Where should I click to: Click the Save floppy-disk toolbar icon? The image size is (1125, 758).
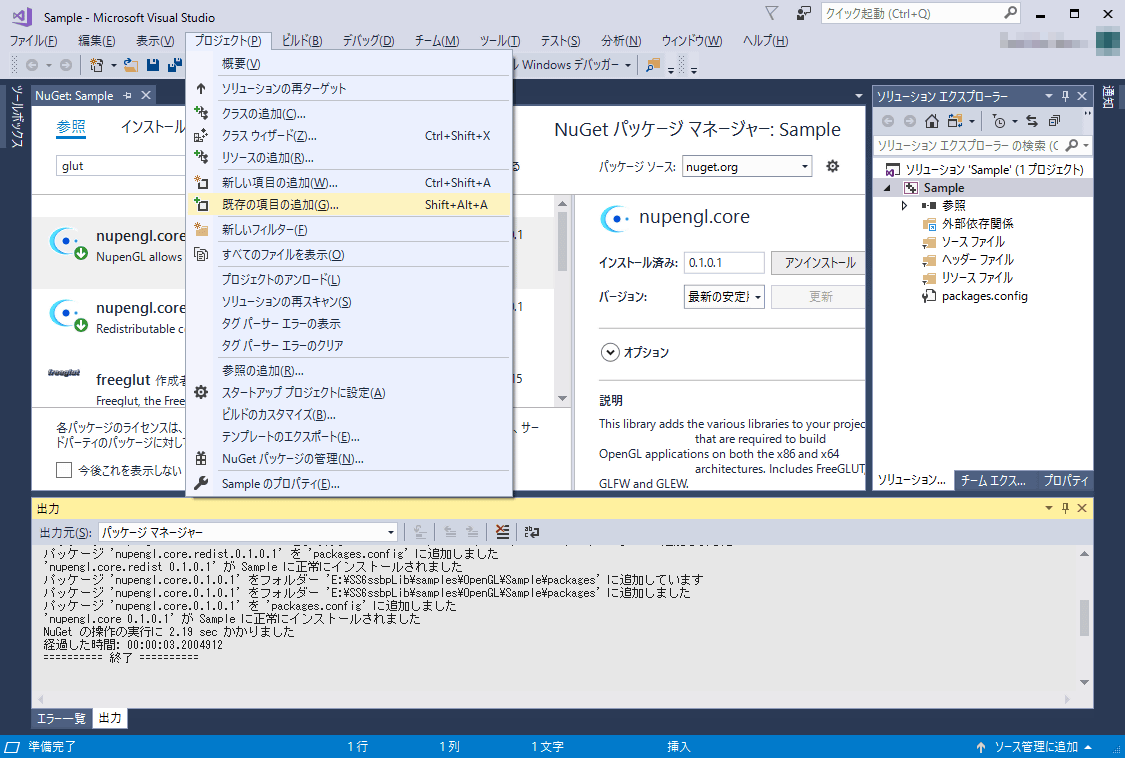click(153, 65)
